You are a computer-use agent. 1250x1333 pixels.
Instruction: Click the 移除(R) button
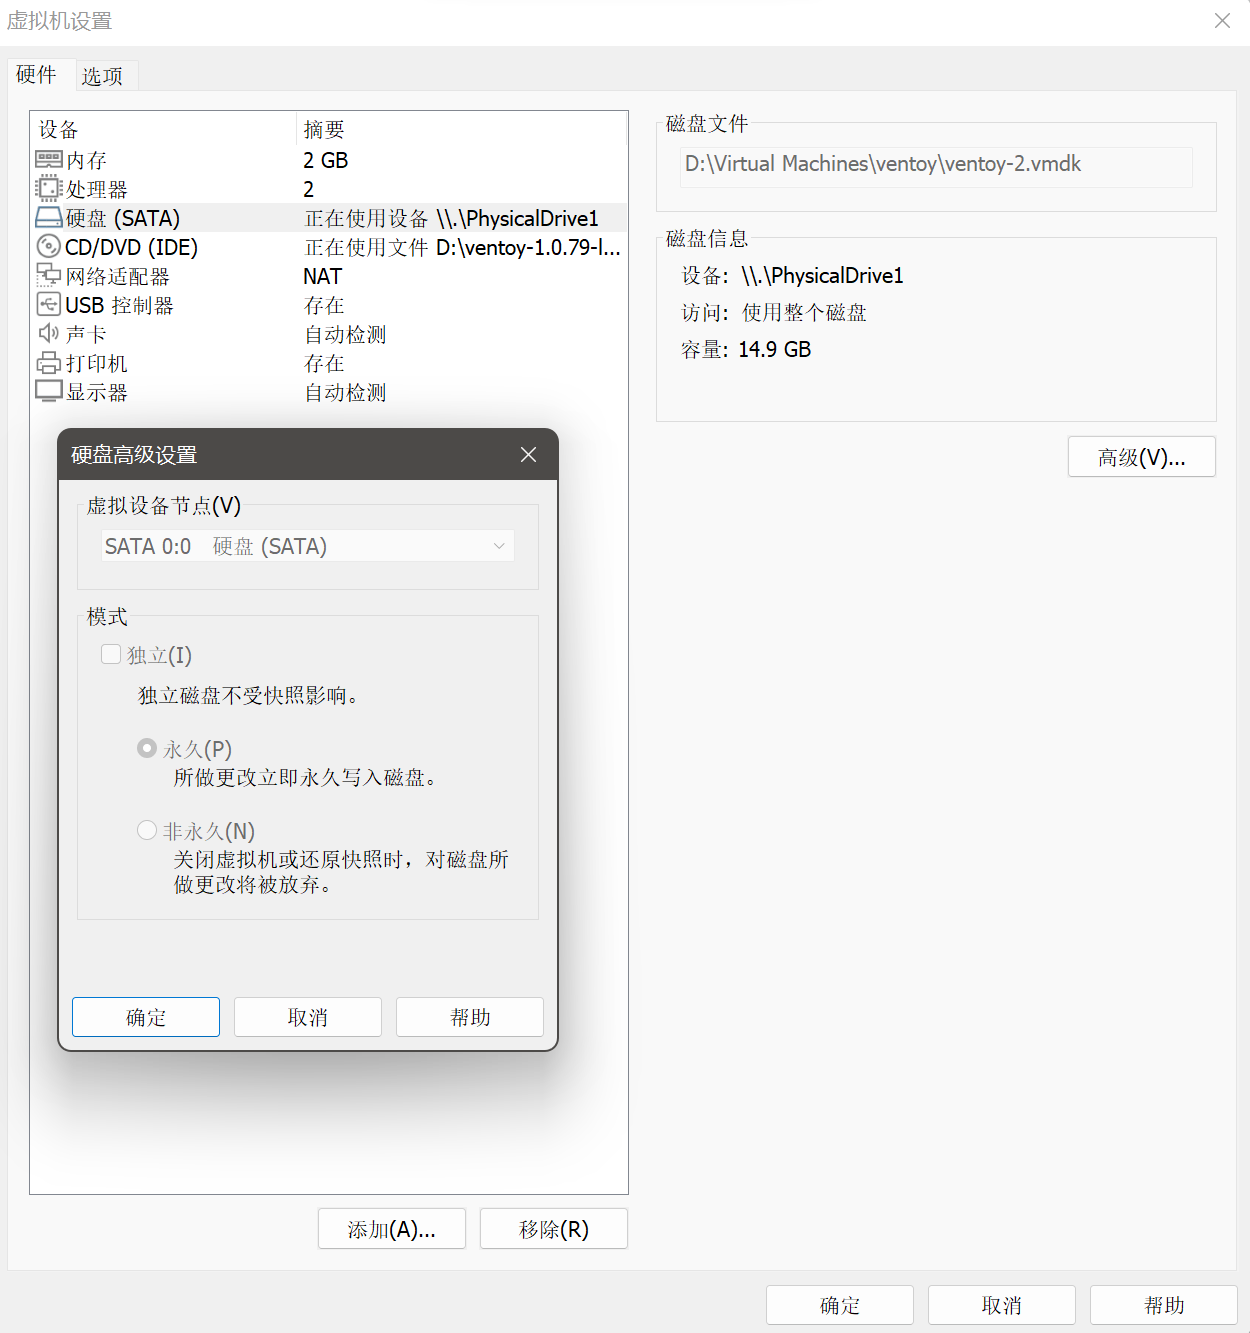[x=554, y=1229]
